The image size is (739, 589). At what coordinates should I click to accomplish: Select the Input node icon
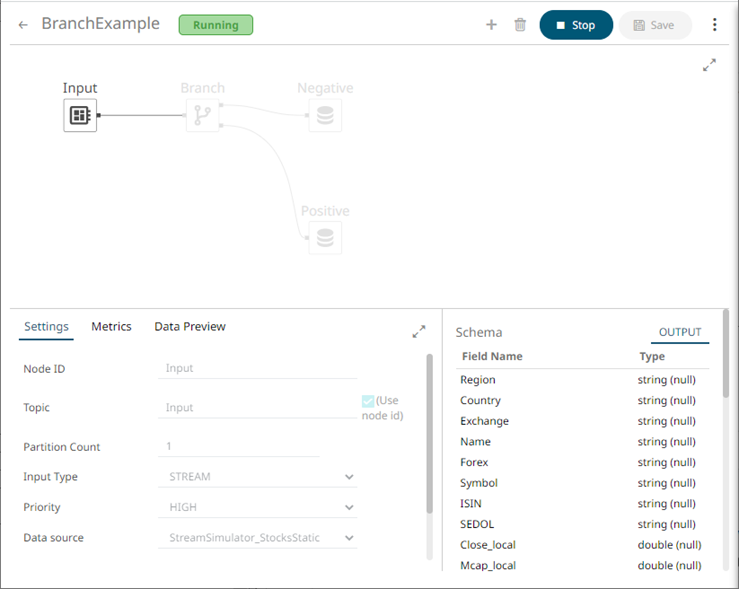pyautogui.click(x=80, y=116)
